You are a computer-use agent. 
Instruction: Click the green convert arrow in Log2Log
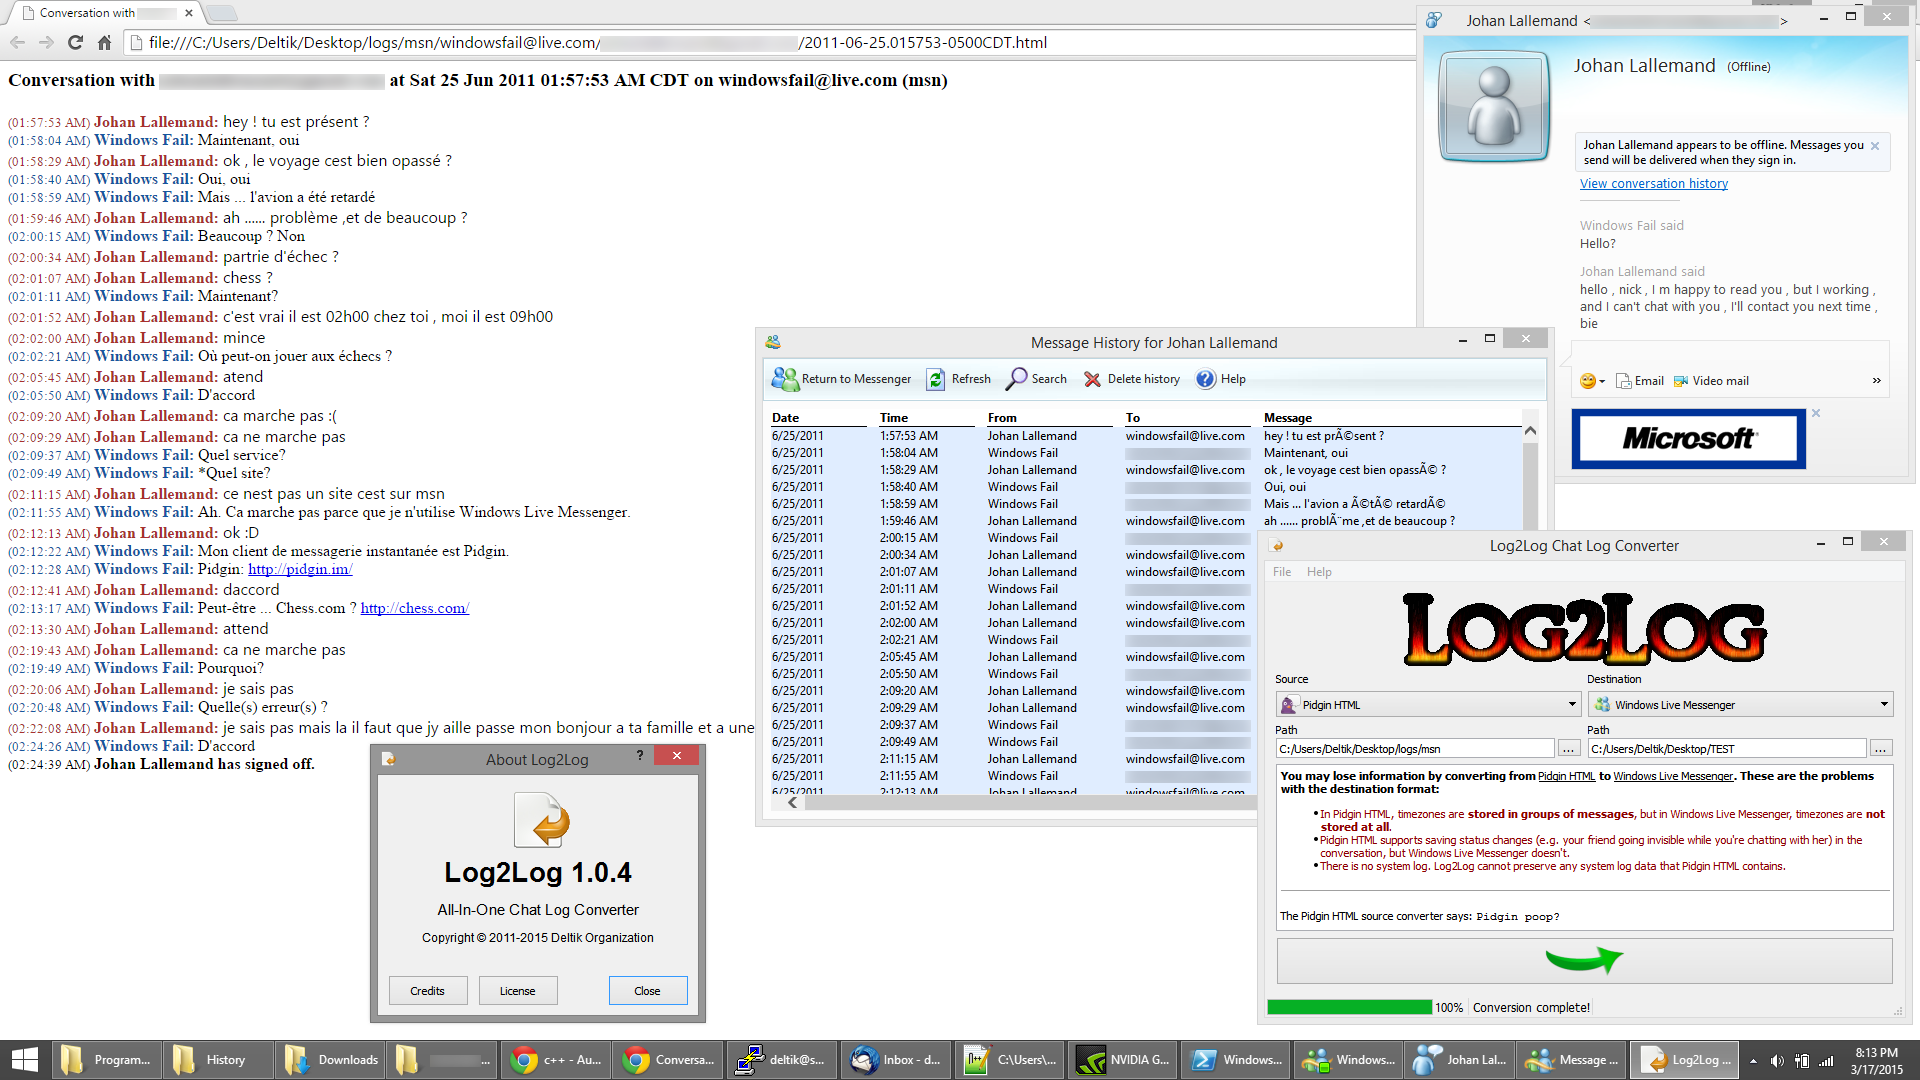click(x=1584, y=960)
